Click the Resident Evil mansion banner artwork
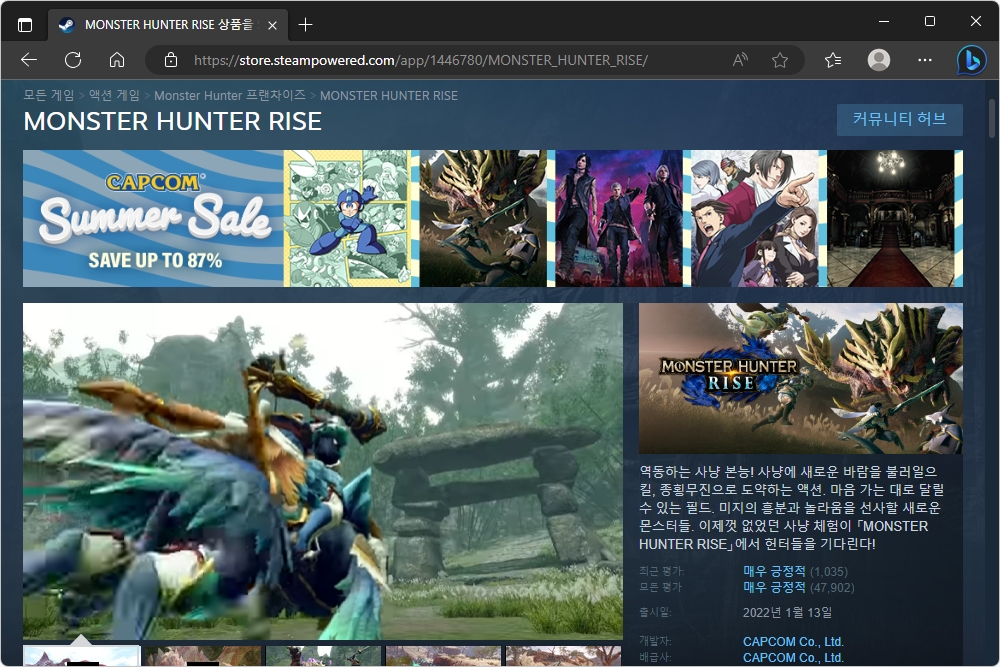The width and height of the screenshot is (1000, 667). [891, 219]
